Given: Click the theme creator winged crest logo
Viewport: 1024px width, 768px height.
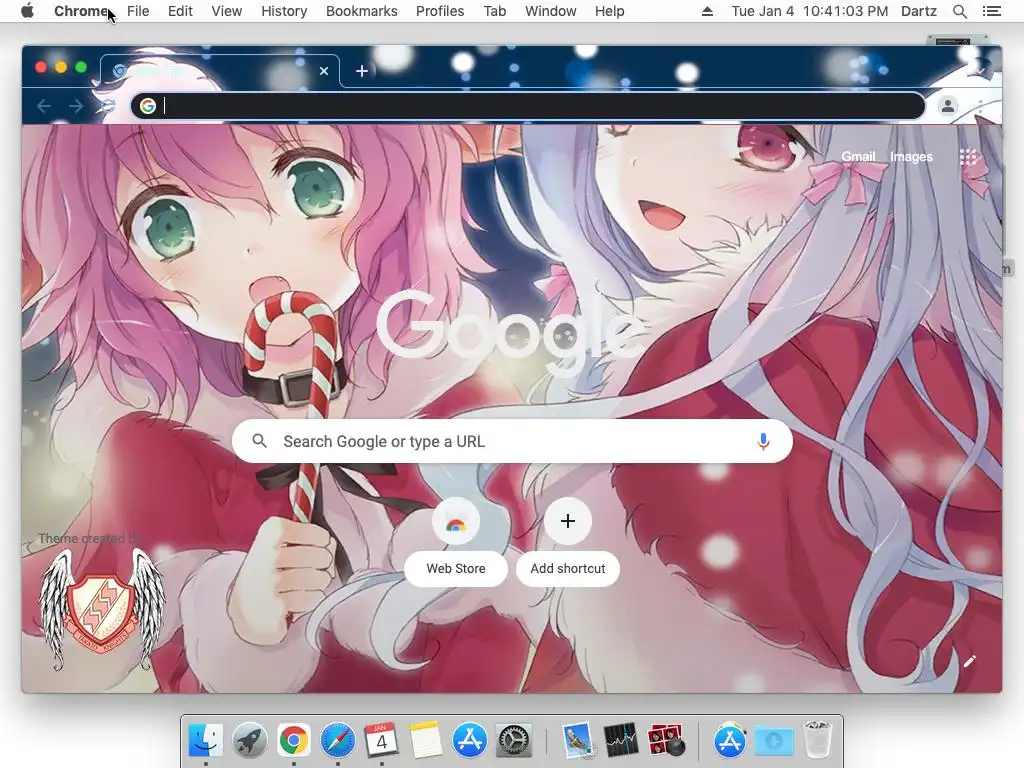Looking at the screenshot, I should (103, 609).
